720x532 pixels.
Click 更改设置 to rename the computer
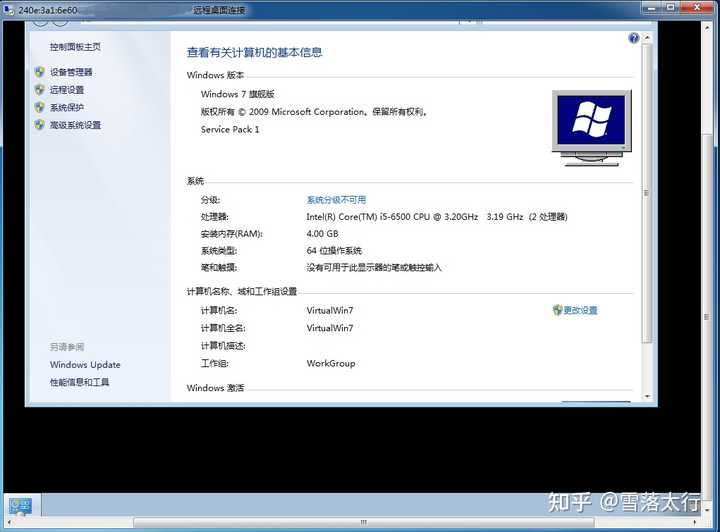coord(580,310)
